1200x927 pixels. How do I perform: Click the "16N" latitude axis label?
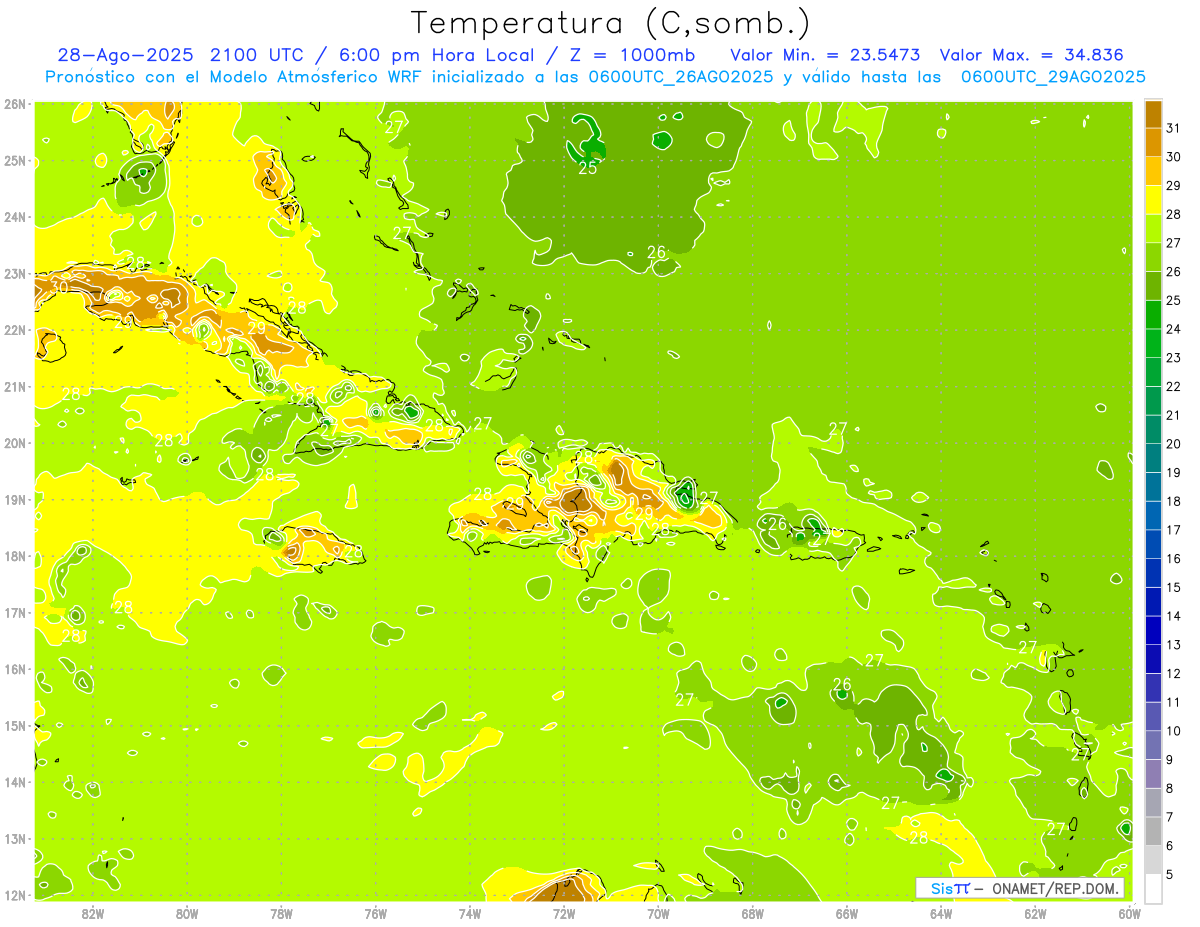click(14, 669)
